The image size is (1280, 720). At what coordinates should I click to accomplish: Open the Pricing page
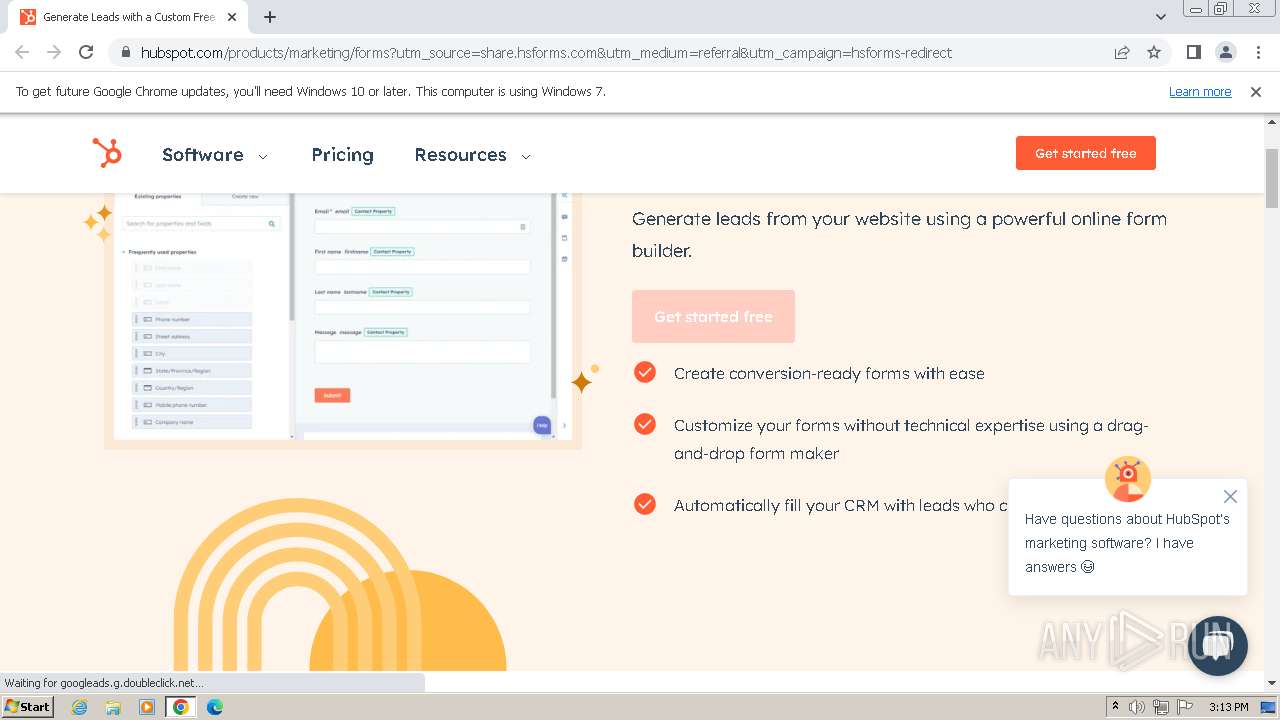pos(342,155)
